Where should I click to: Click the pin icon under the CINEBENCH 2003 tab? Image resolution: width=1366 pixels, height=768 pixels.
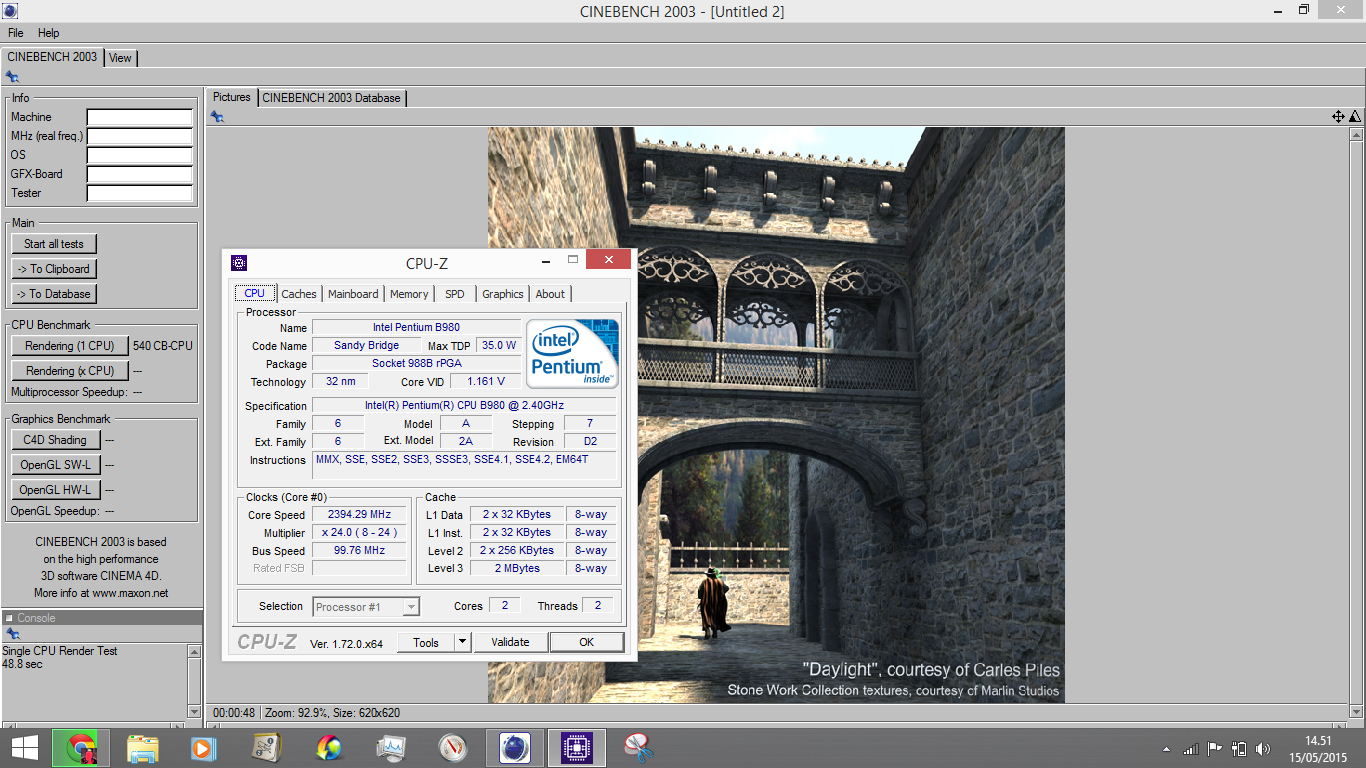[x=12, y=77]
